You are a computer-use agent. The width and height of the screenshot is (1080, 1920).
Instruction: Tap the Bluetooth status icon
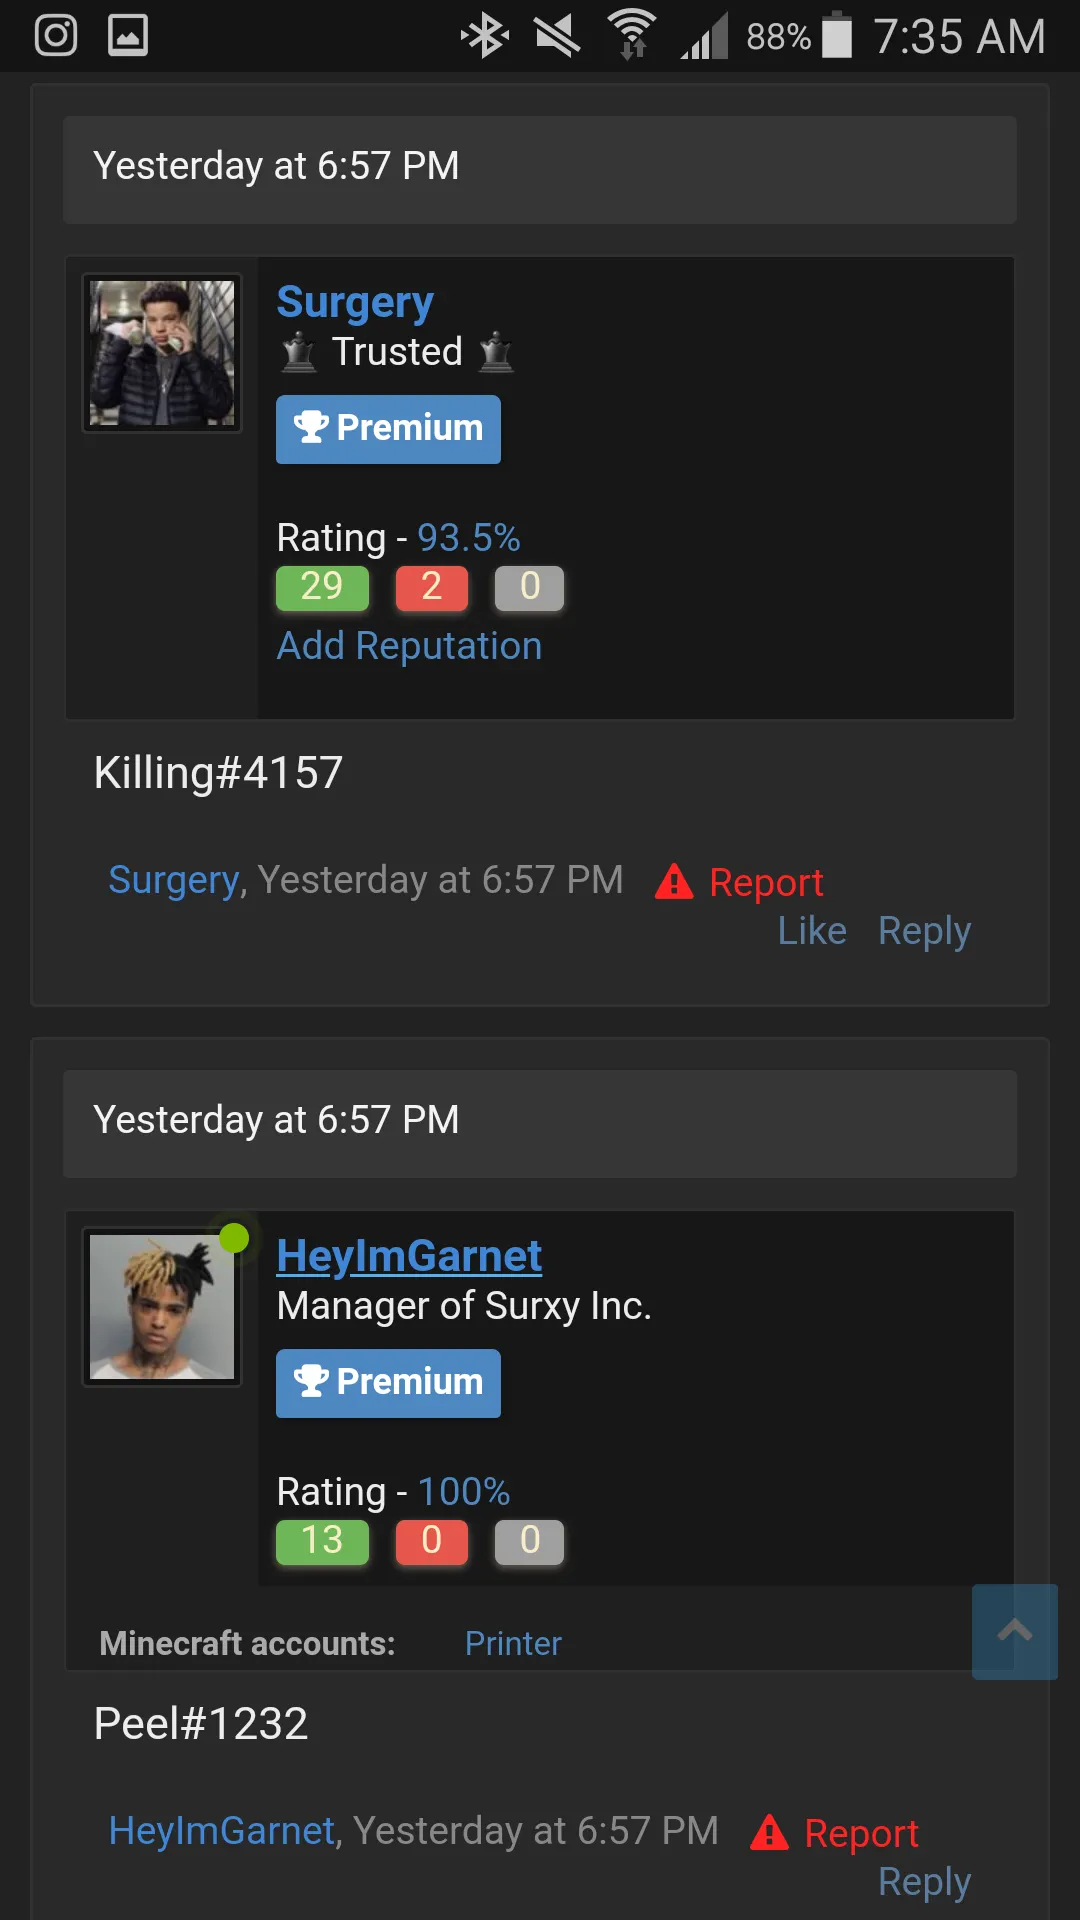485,36
